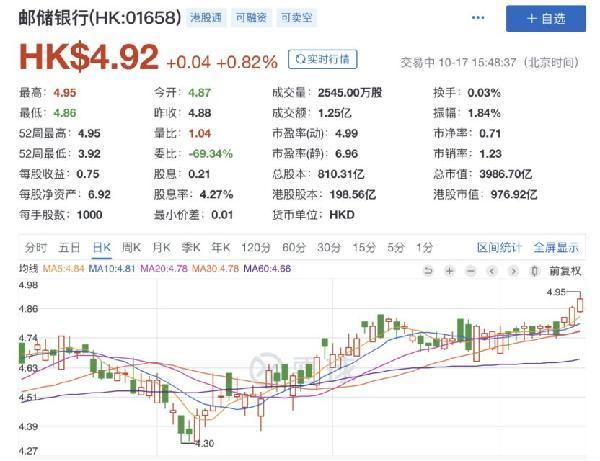The image size is (600, 461).
Task: Switch to the 60分 interval tab
Action: tap(293, 248)
